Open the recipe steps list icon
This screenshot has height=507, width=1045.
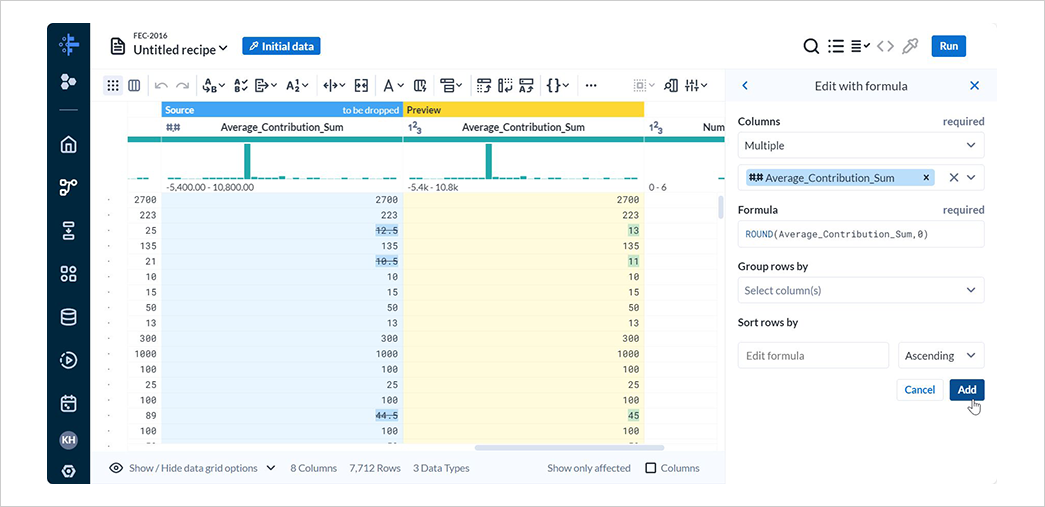(x=835, y=46)
